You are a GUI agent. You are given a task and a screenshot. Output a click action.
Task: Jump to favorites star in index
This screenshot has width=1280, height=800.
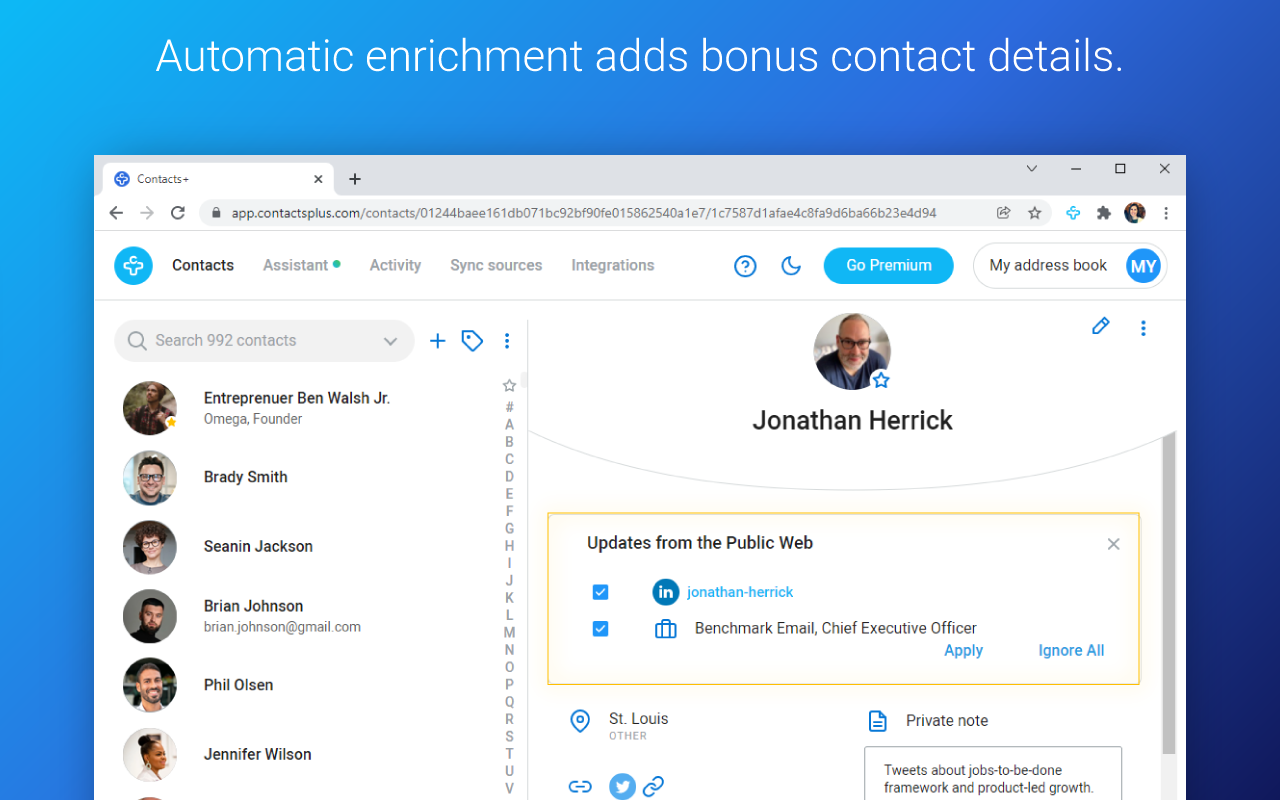click(x=509, y=386)
